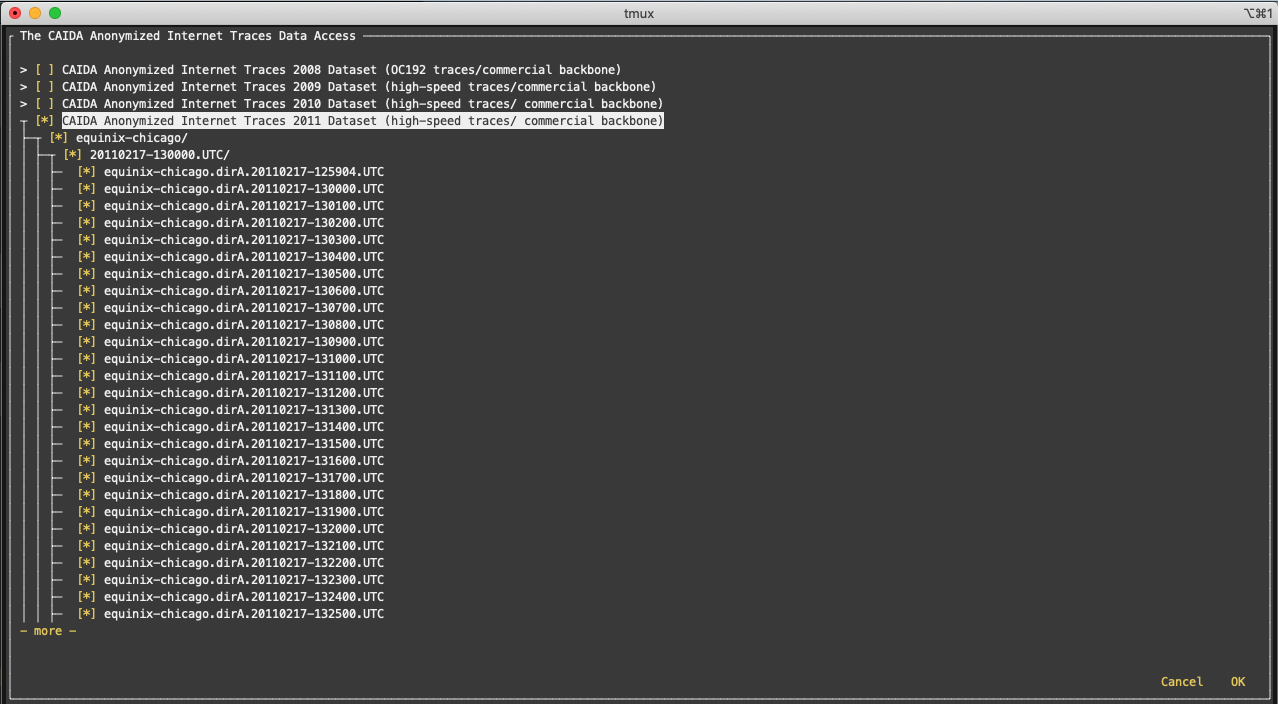Uncheck the dirA.20110217-130000.UTC file checkbox

click(86, 189)
